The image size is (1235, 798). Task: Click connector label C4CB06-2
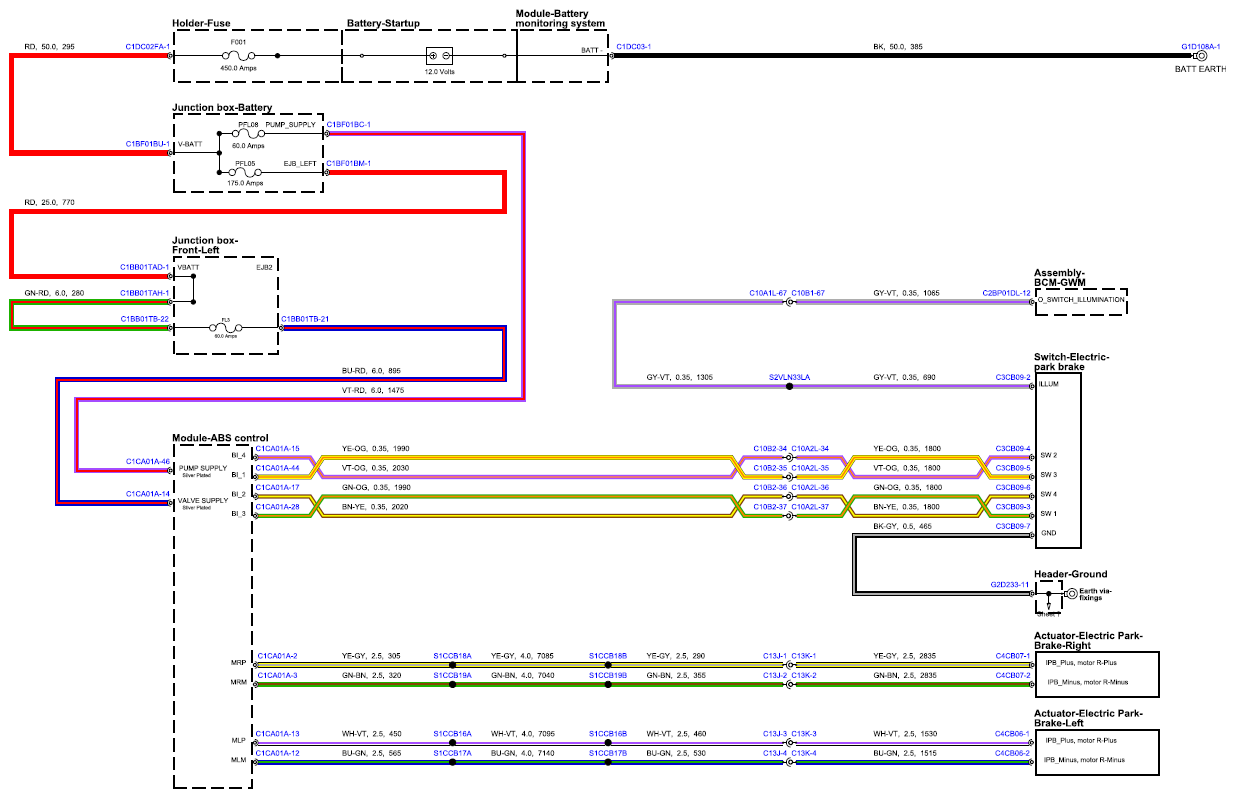pos(1013,751)
